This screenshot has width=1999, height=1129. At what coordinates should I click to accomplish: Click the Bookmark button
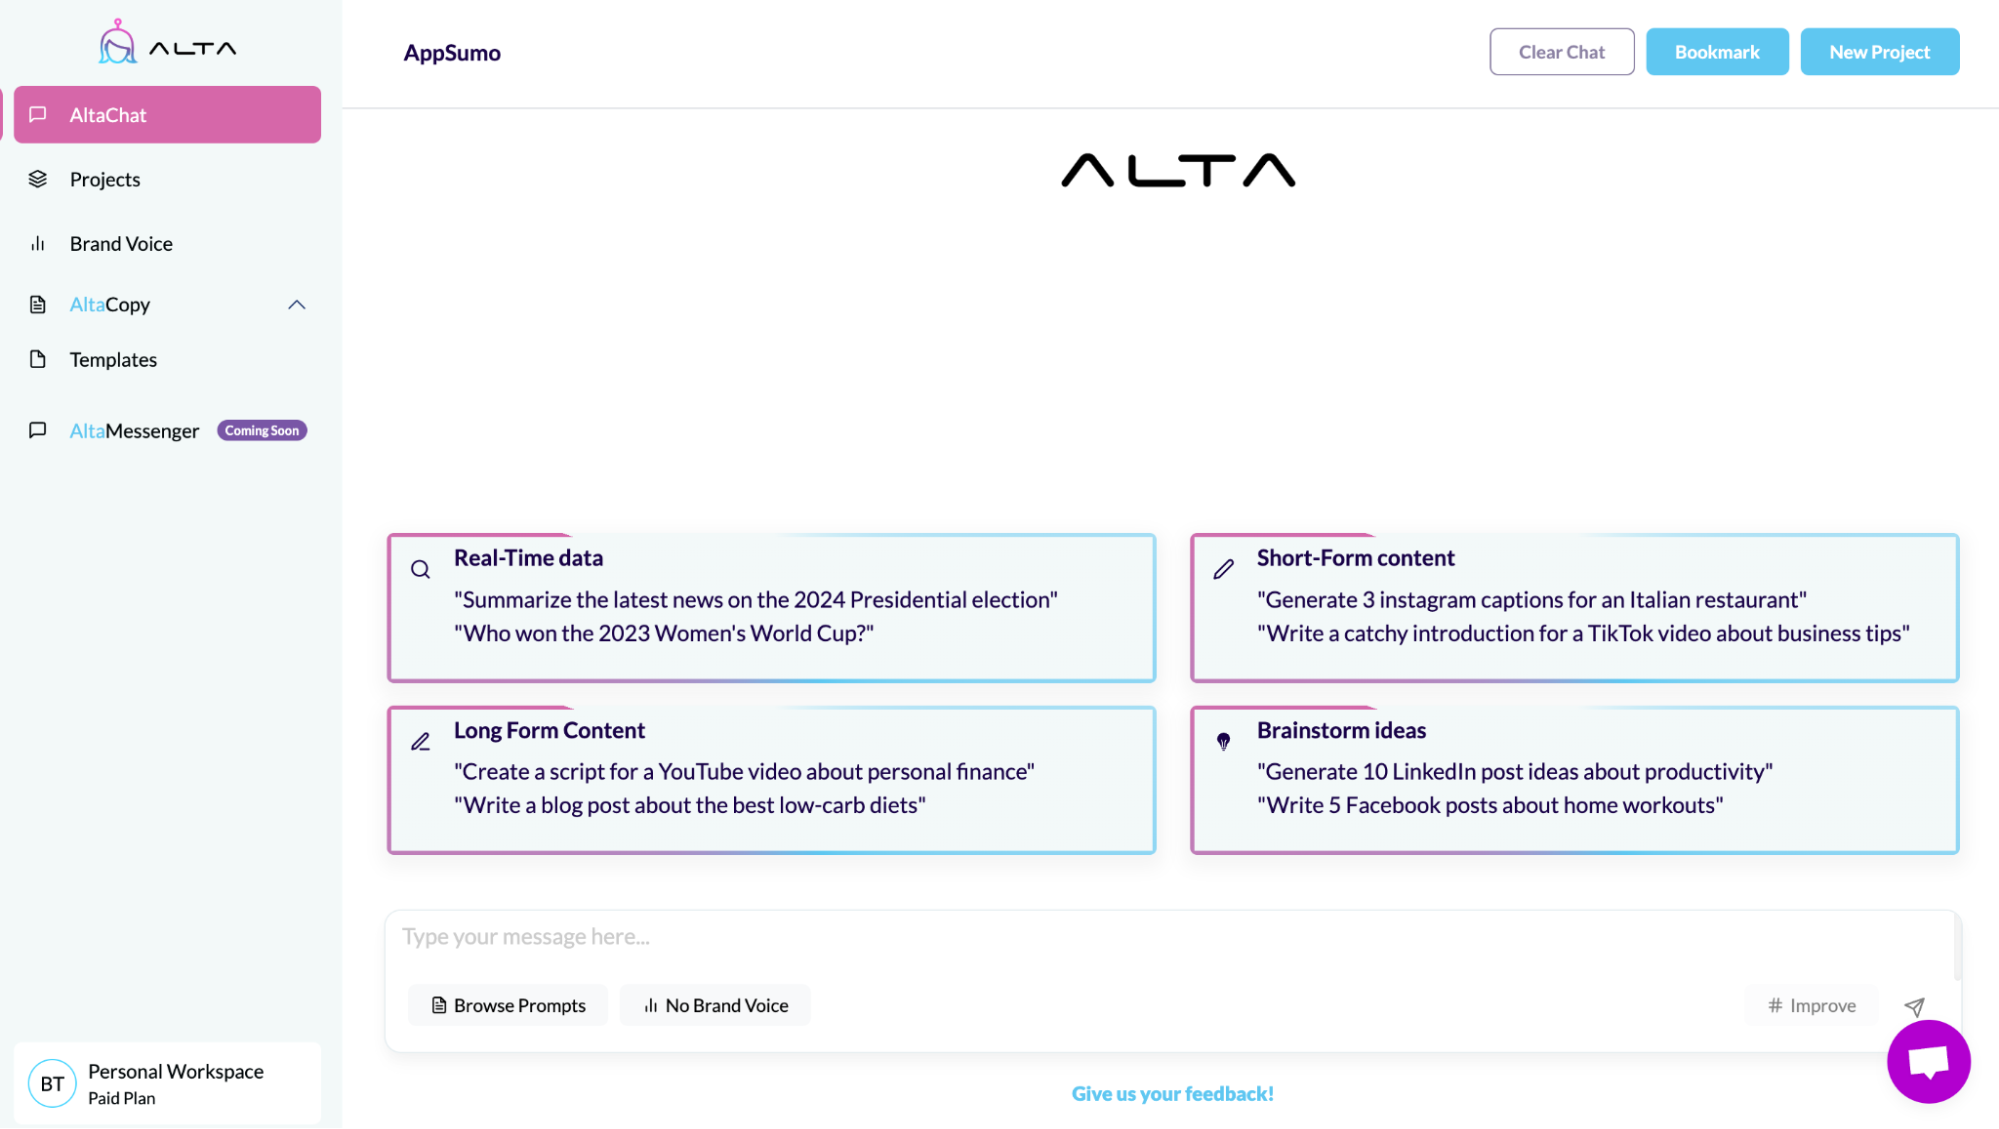click(x=1718, y=51)
